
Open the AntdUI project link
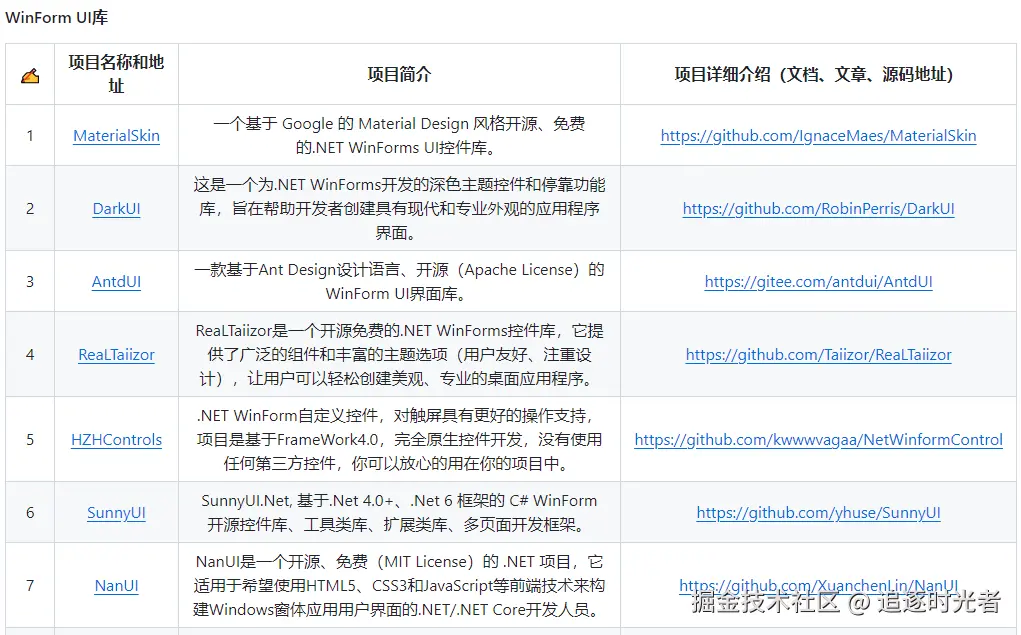click(117, 281)
